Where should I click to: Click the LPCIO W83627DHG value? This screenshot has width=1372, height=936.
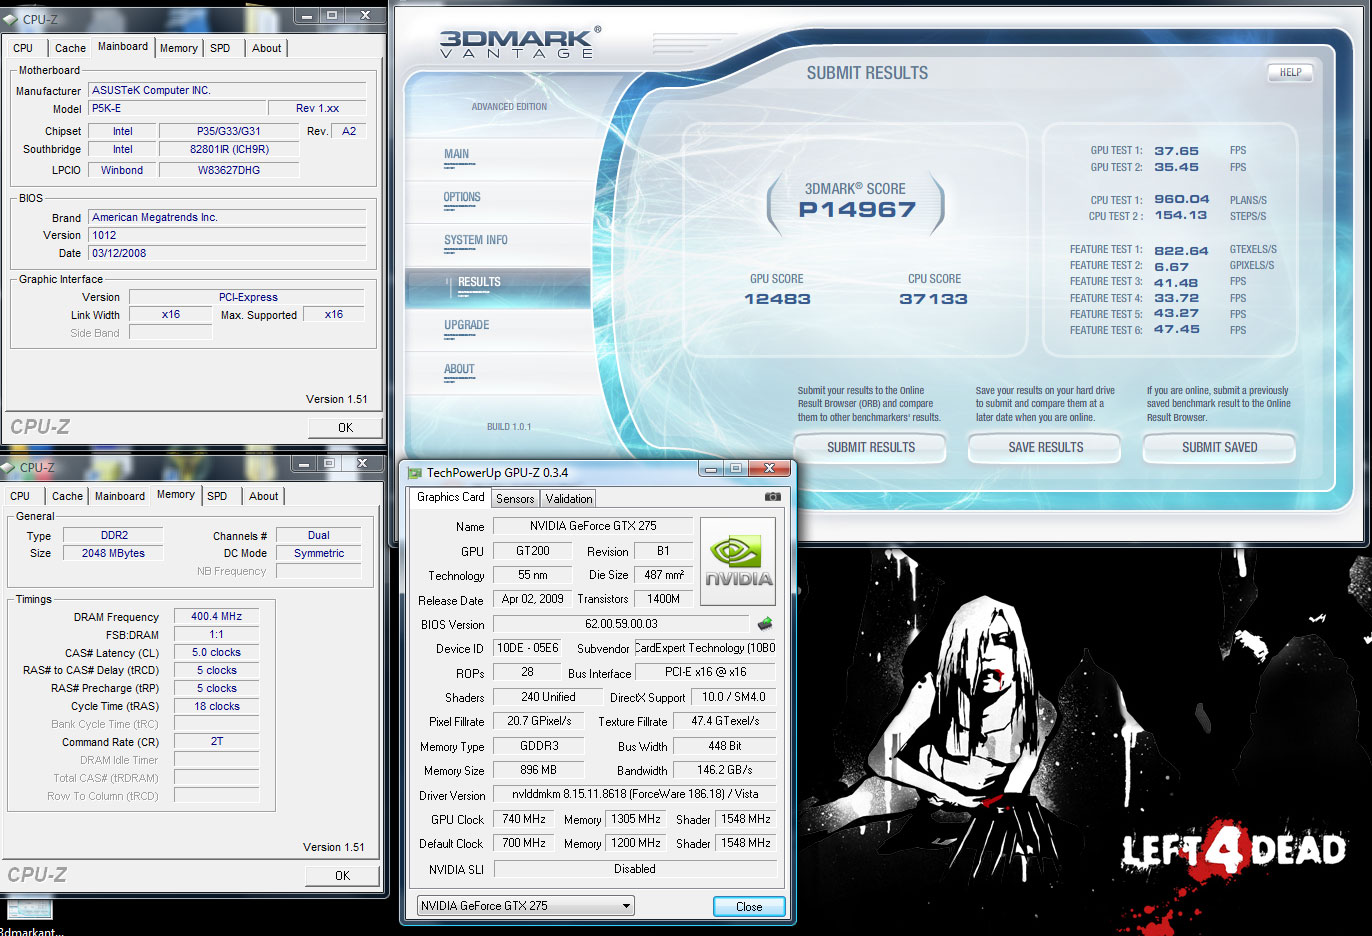point(229,170)
